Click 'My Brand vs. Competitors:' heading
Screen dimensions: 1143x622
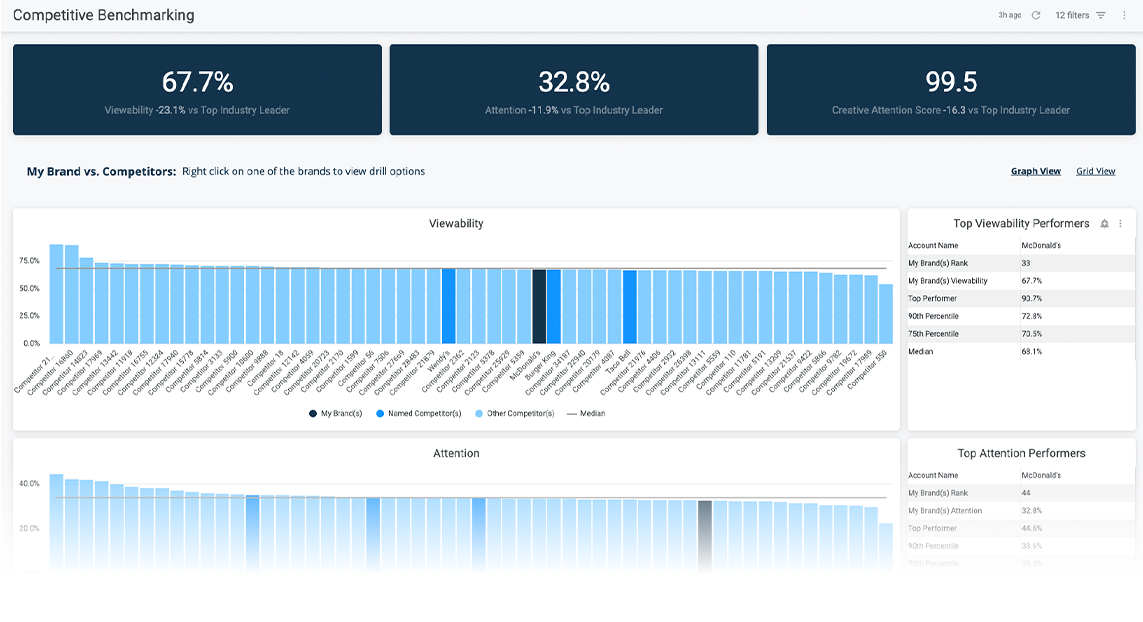[x=101, y=171]
